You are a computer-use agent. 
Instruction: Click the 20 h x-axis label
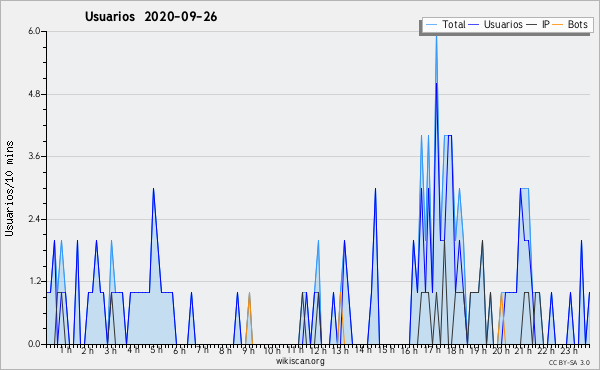(501, 350)
